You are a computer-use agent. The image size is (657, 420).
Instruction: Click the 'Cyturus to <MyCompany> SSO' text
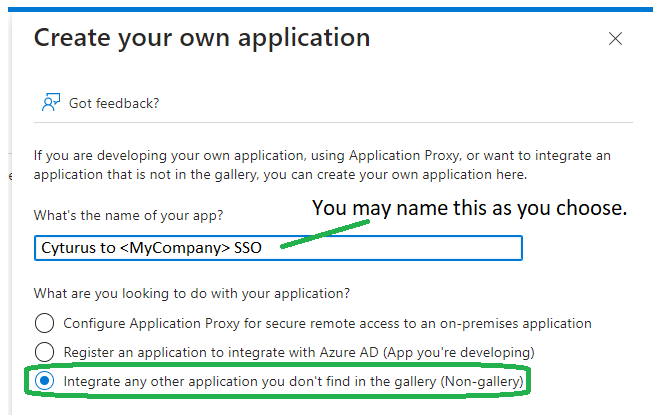click(x=151, y=248)
